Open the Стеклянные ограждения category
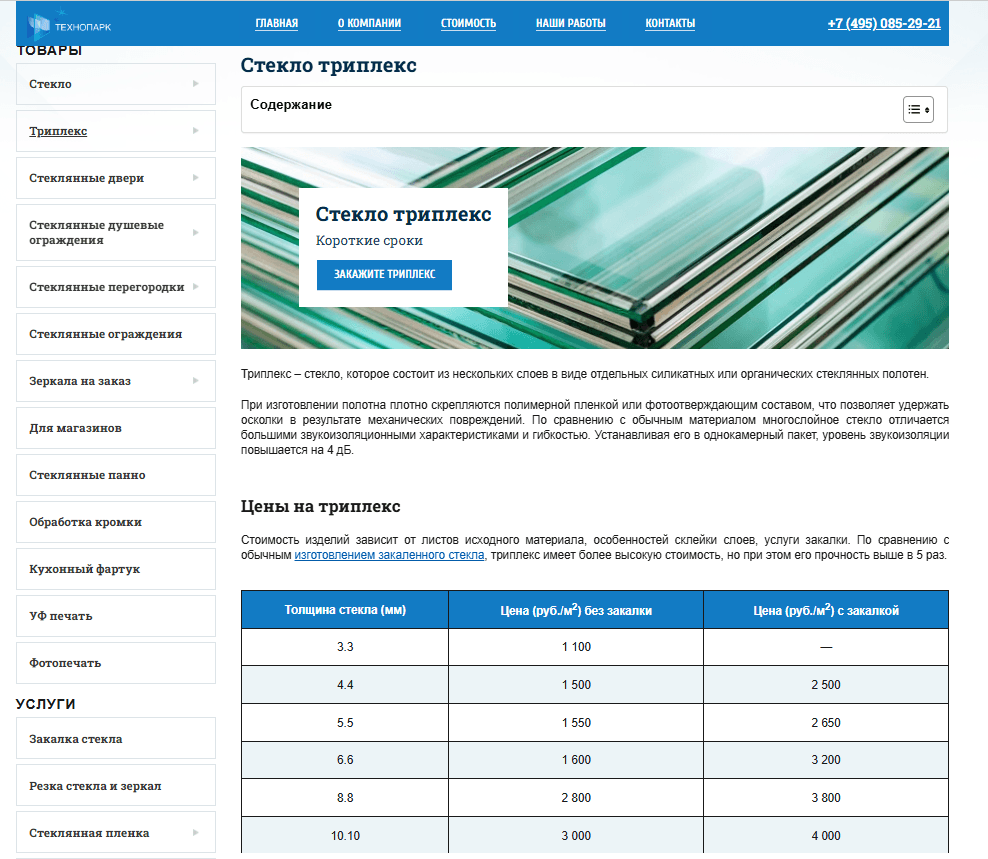 [116, 334]
